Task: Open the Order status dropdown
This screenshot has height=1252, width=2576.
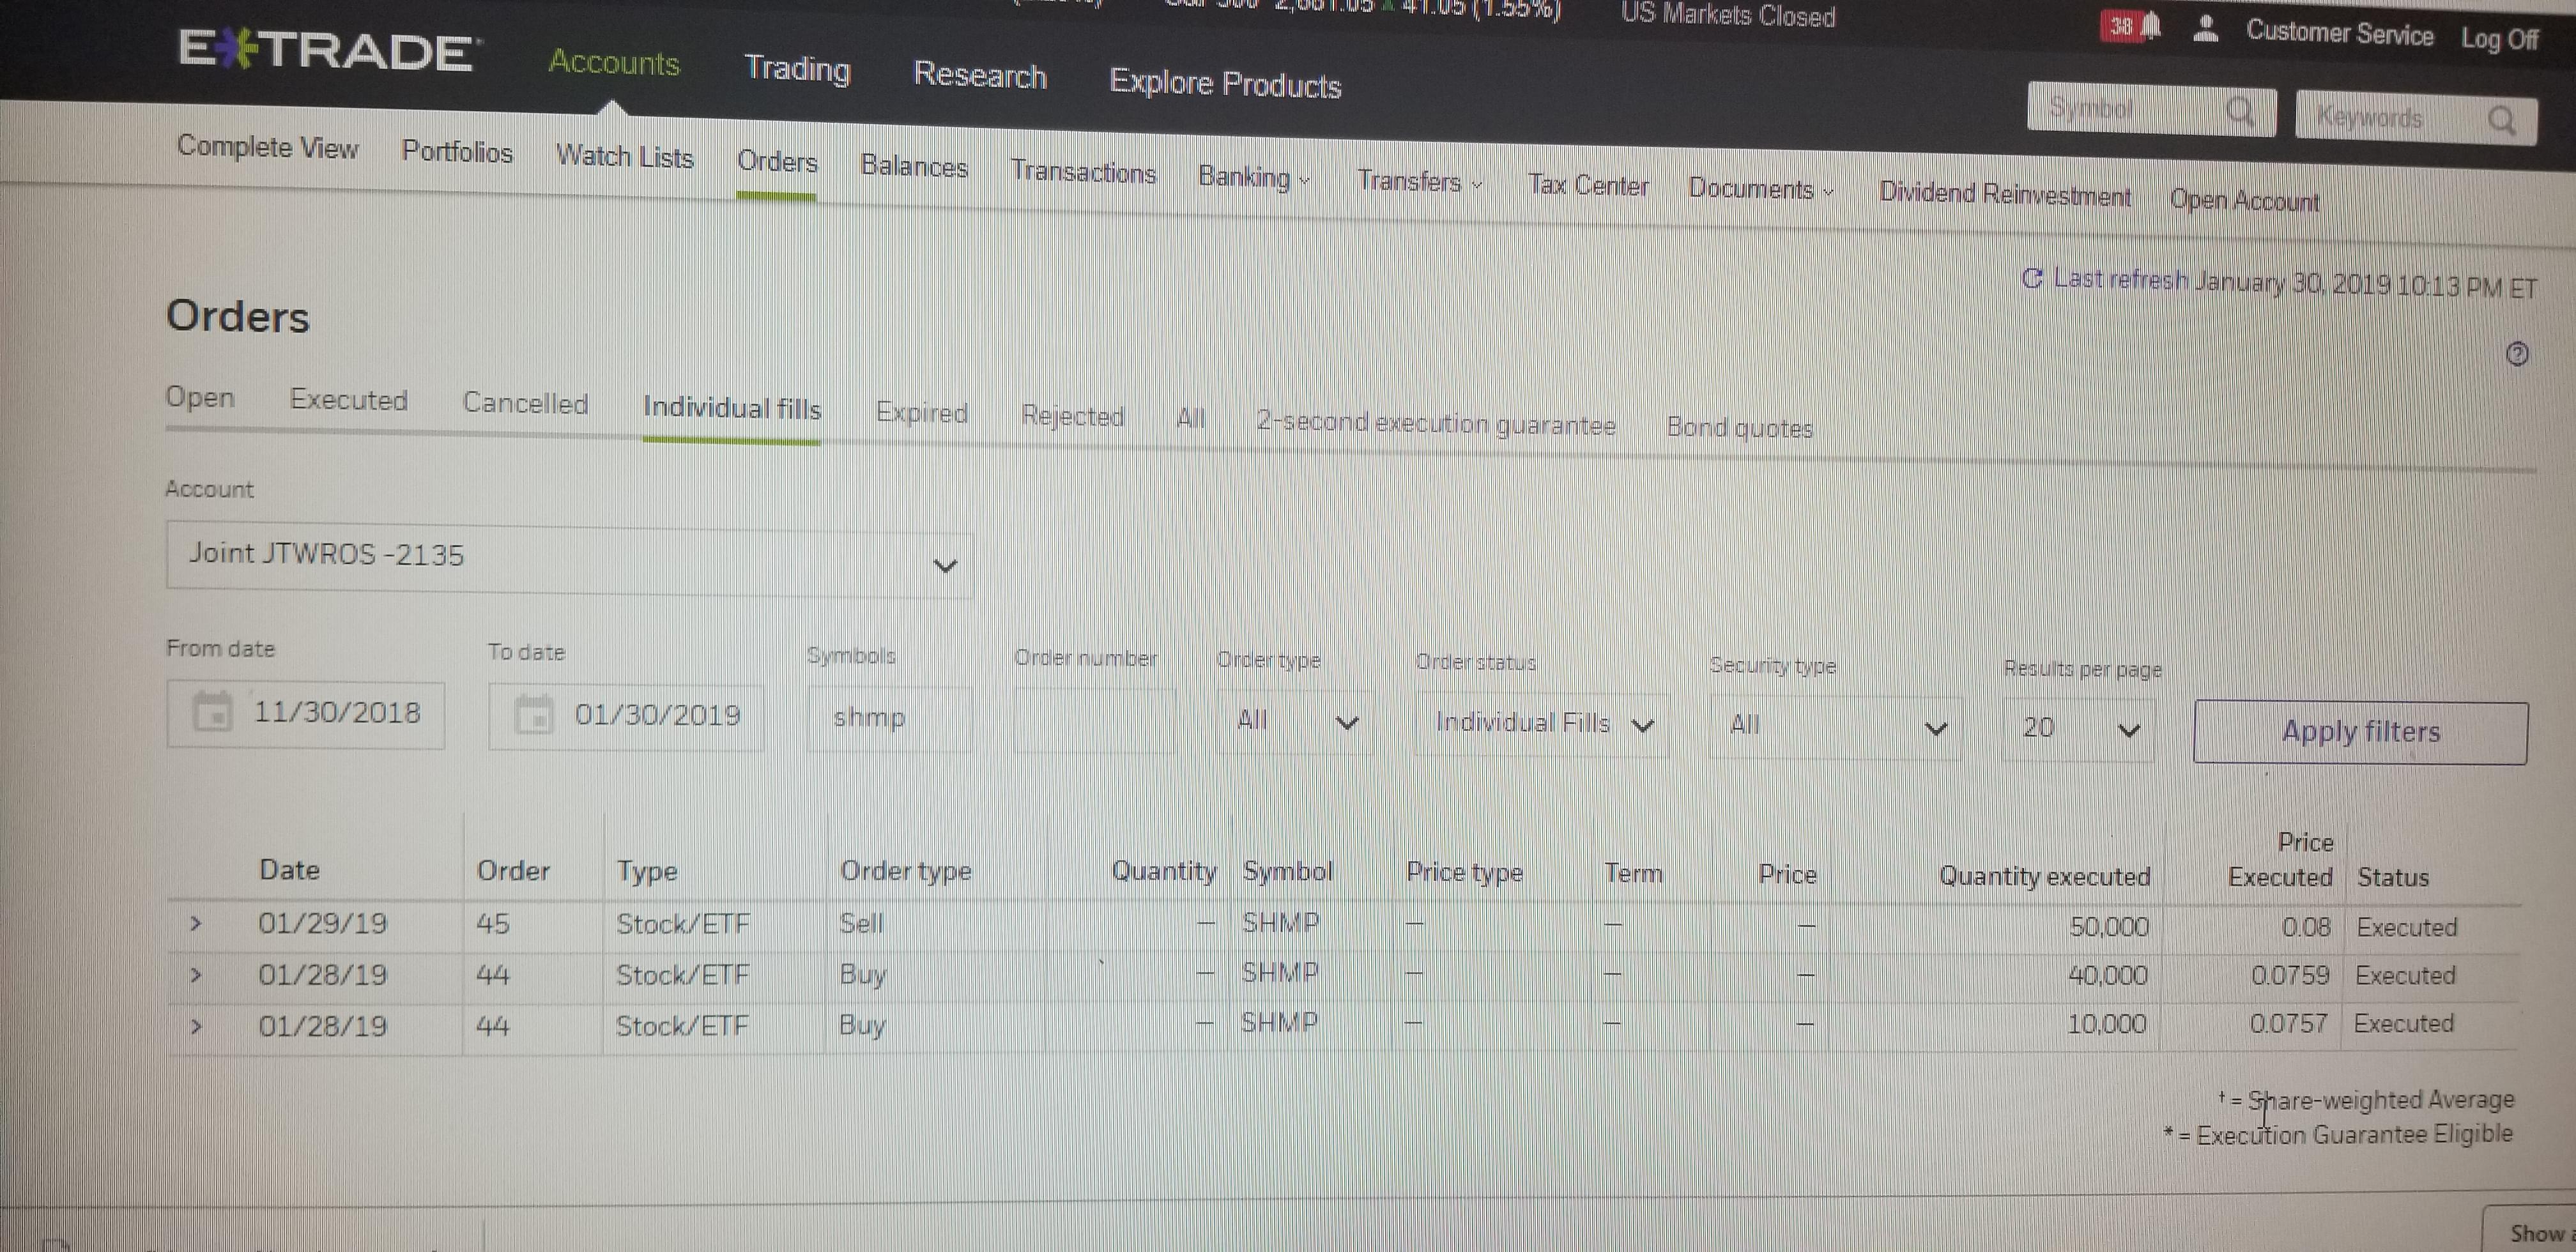Action: [1541, 724]
